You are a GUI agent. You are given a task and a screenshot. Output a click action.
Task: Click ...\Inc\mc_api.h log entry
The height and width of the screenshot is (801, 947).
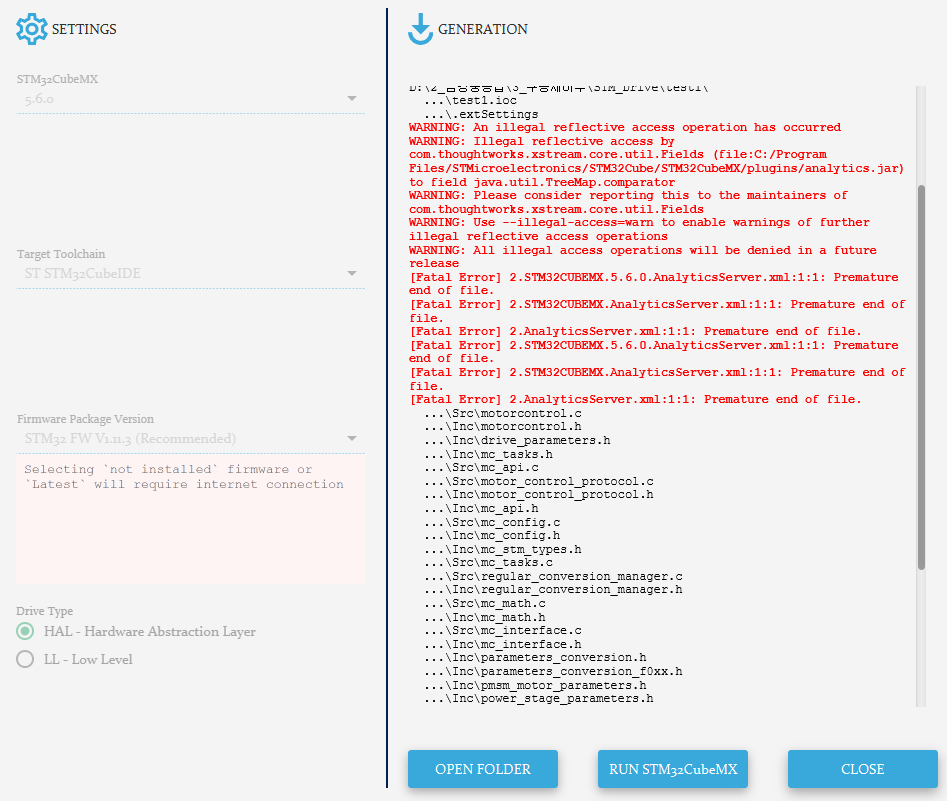pos(481,509)
